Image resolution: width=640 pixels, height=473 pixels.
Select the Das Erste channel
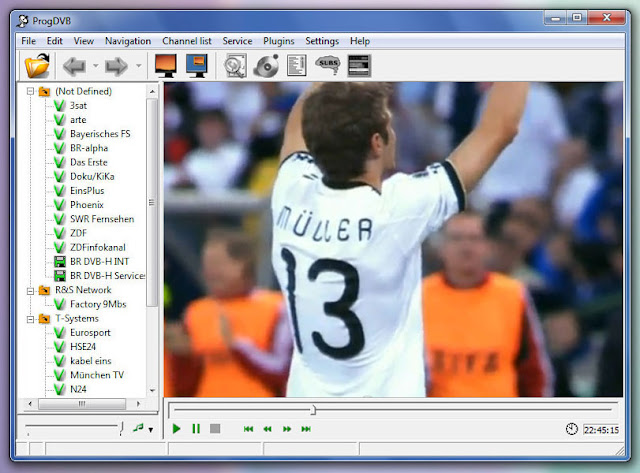89,162
